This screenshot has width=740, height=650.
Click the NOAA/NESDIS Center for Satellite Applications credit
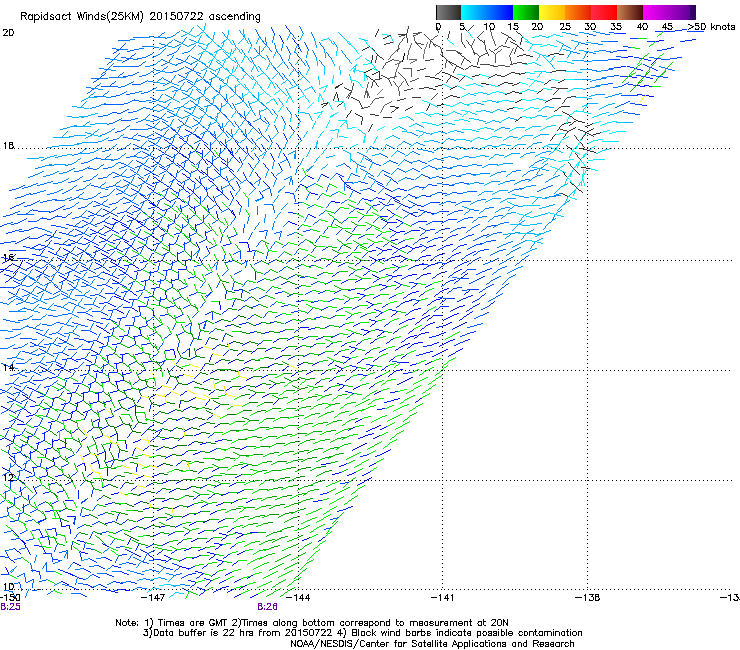[432, 644]
